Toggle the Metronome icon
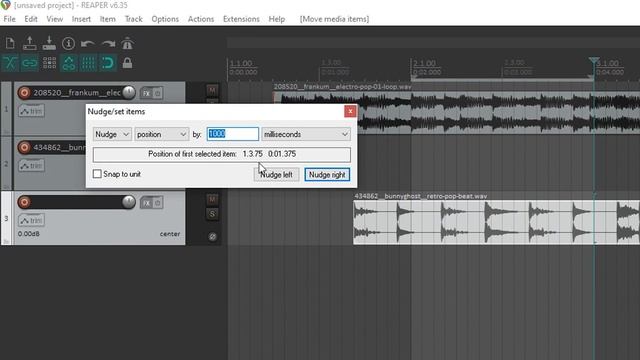The image size is (640, 360). pyautogui.click(x=127, y=43)
